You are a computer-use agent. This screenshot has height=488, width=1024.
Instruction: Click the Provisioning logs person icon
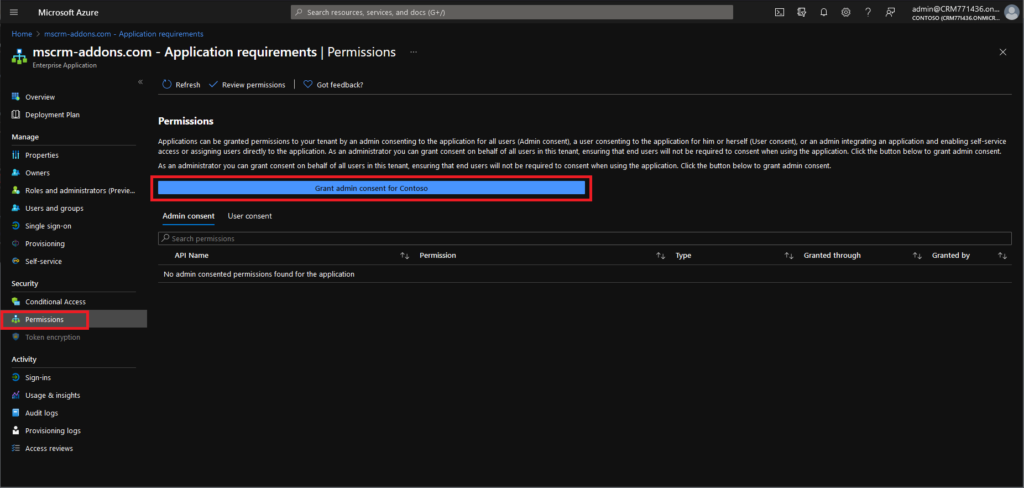coord(16,431)
